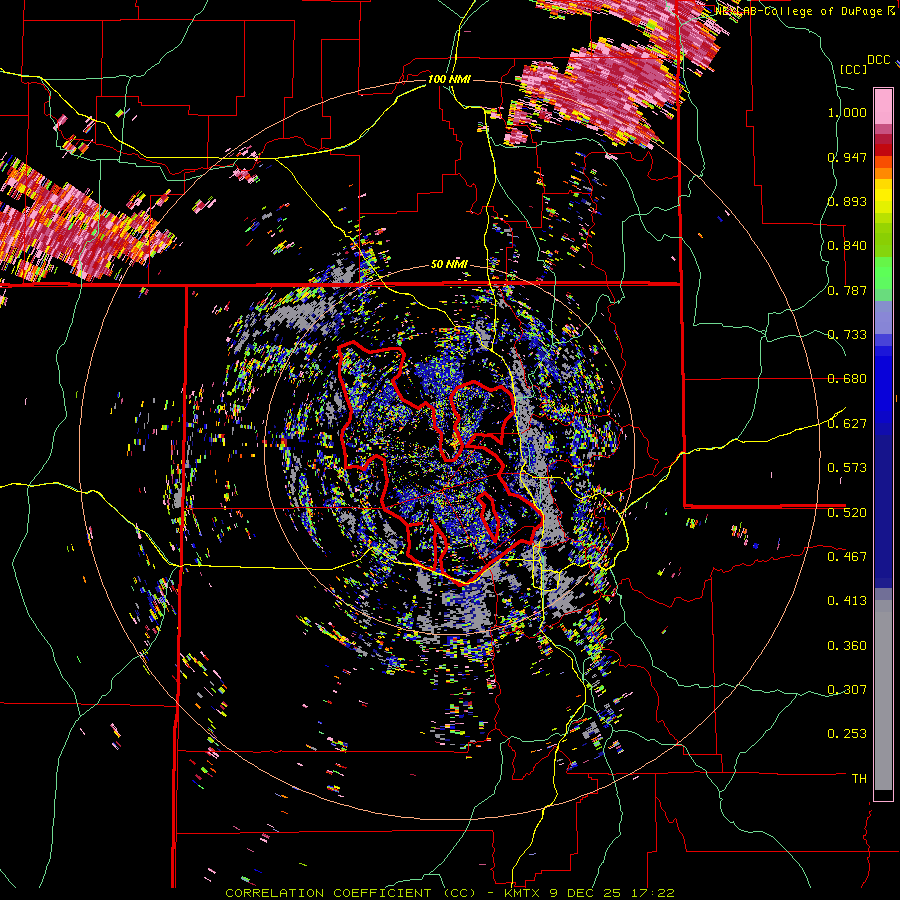Screen dimensions: 900x900
Task: Click the 0.627 scale value
Action: tap(847, 424)
